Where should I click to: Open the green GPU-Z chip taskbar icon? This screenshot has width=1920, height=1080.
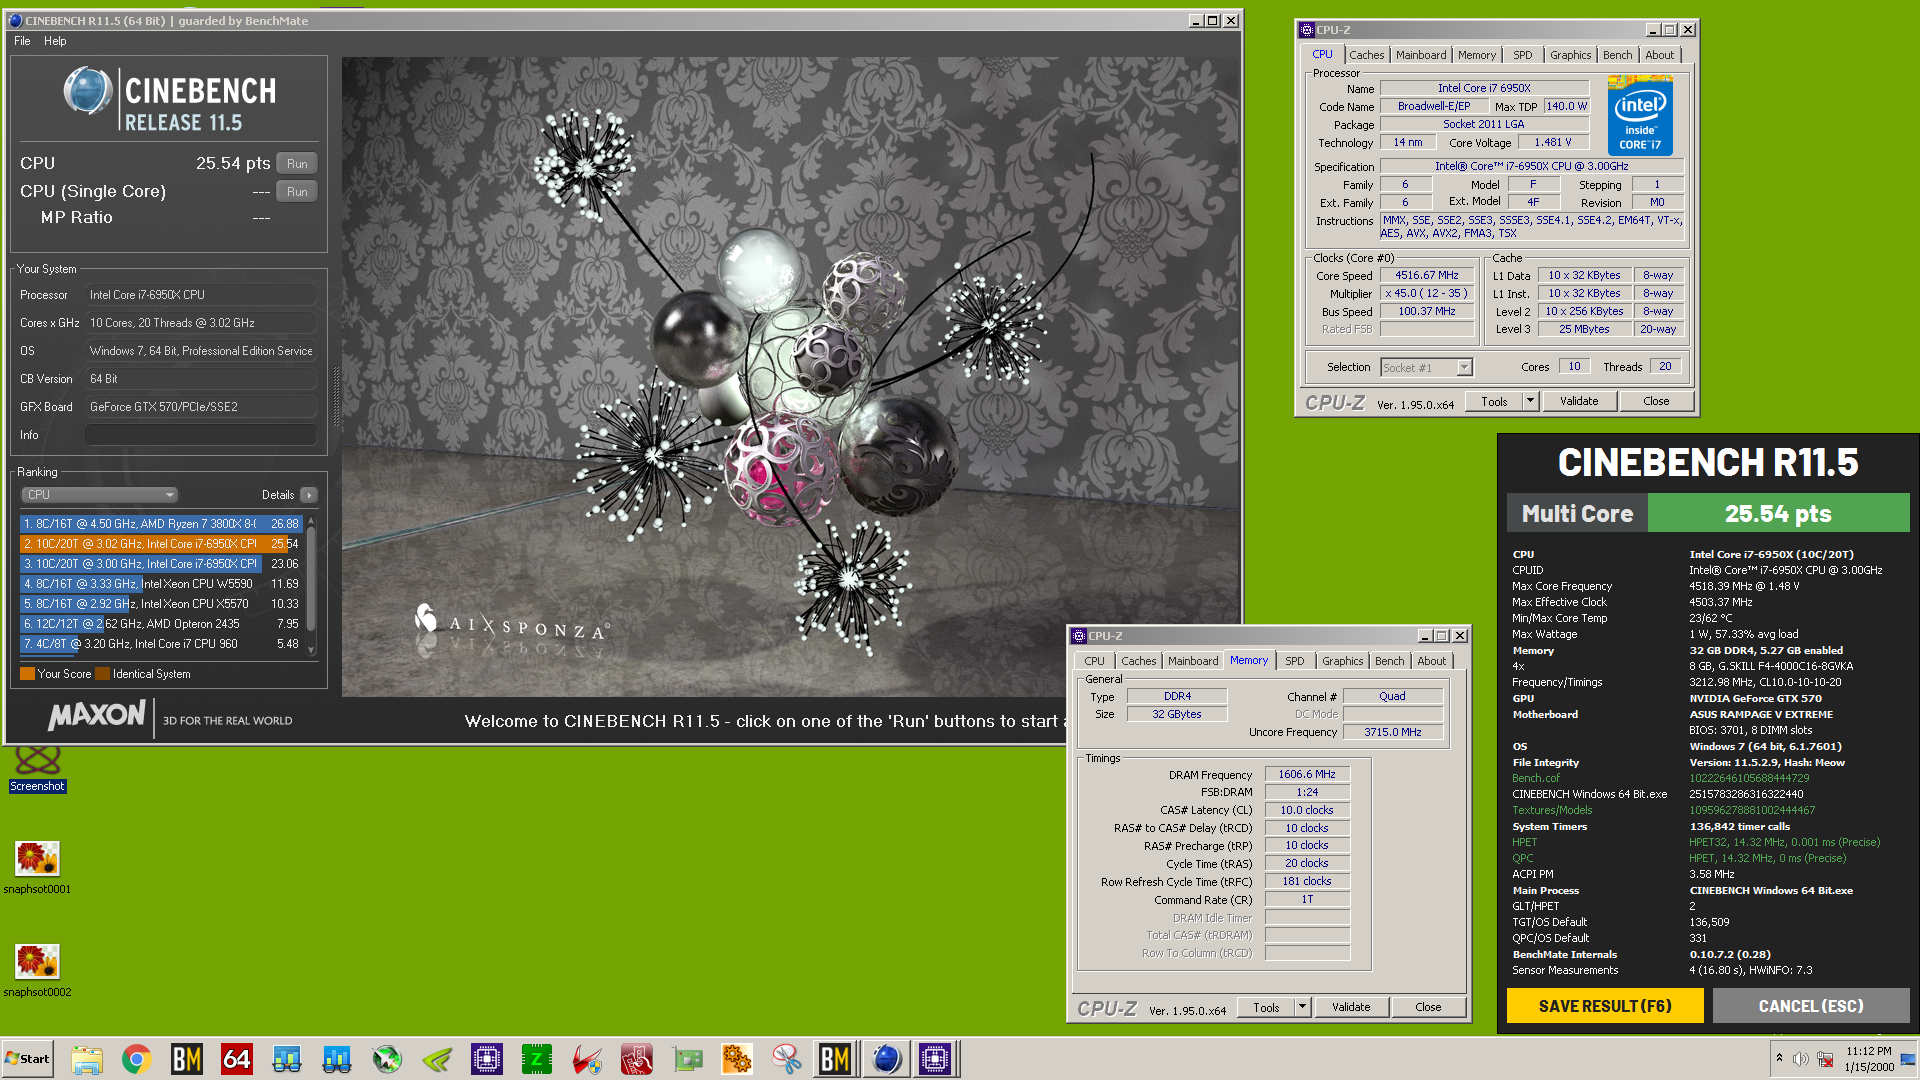click(x=537, y=1059)
